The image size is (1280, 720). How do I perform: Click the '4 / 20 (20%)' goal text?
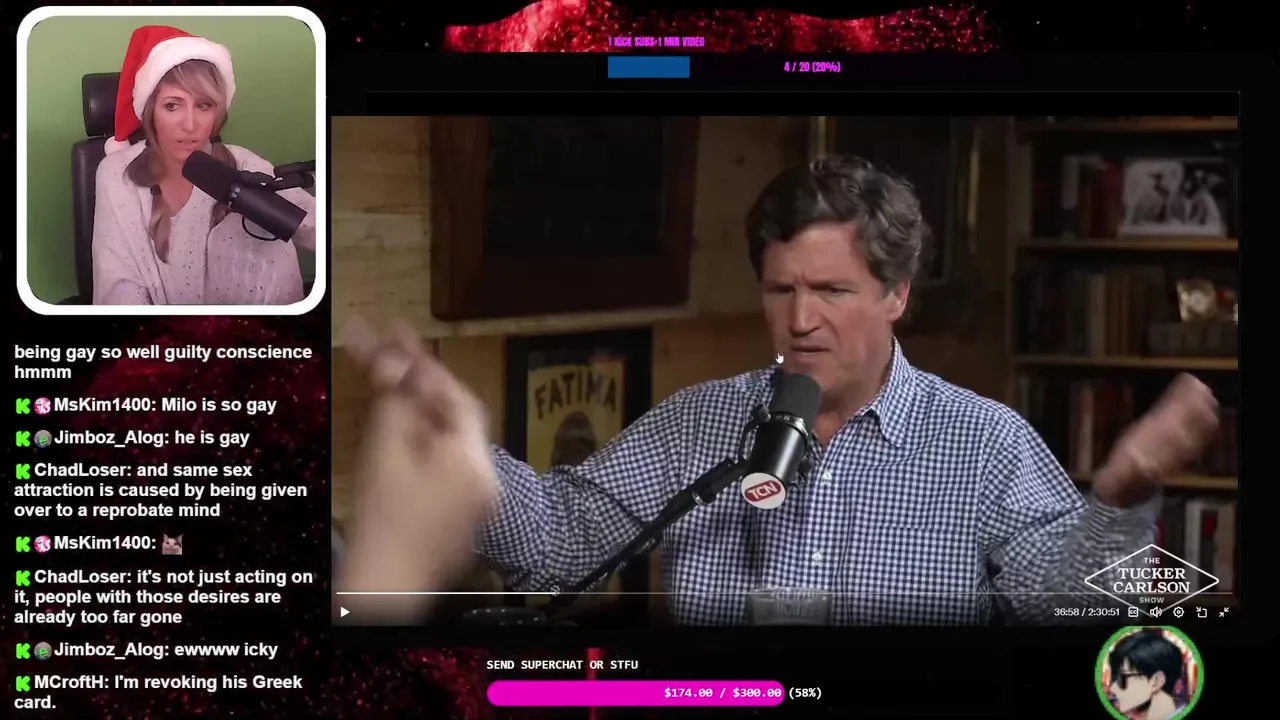(812, 67)
